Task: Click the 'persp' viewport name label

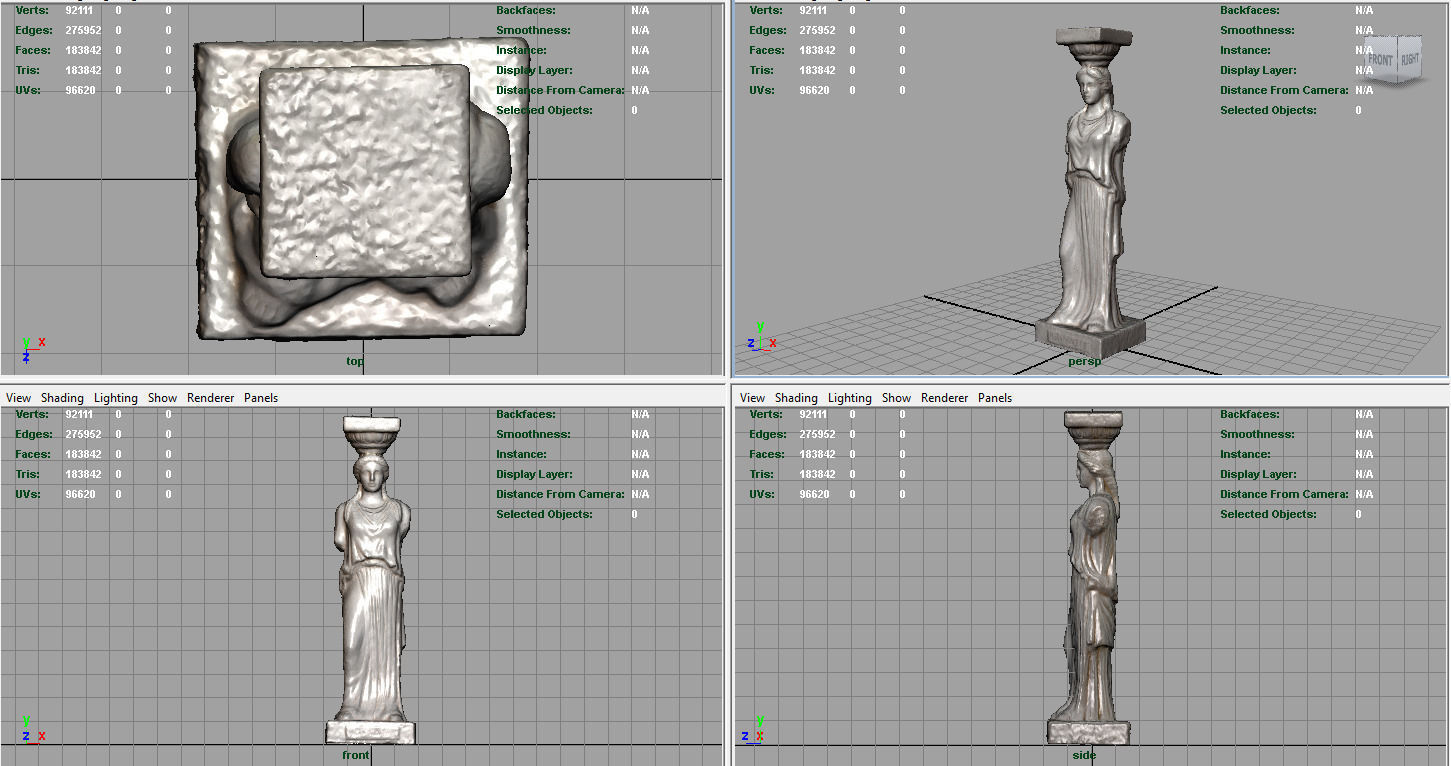Action: (x=1084, y=361)
